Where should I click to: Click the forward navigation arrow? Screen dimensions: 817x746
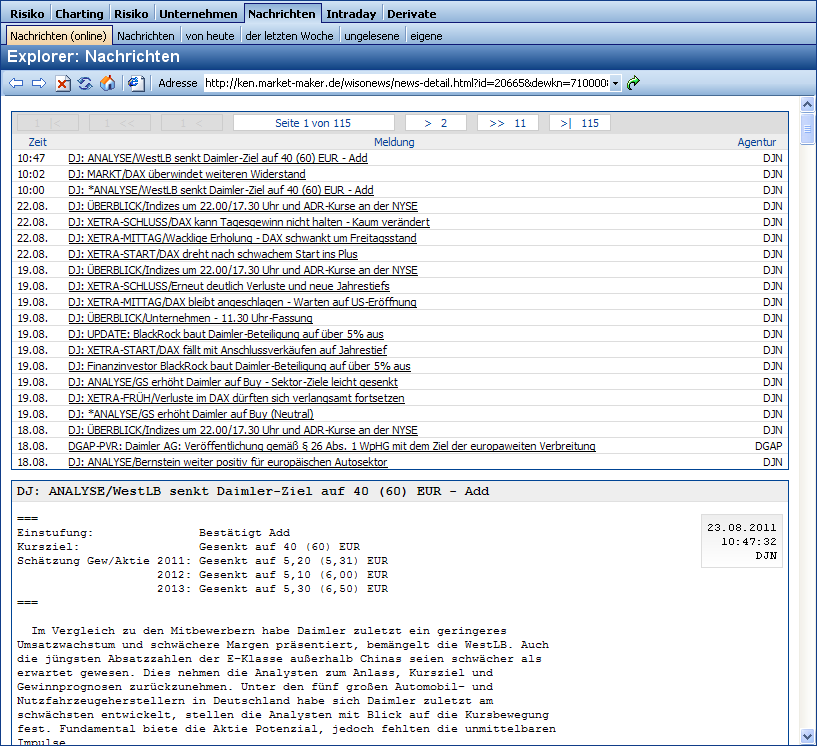click(39, 83)
